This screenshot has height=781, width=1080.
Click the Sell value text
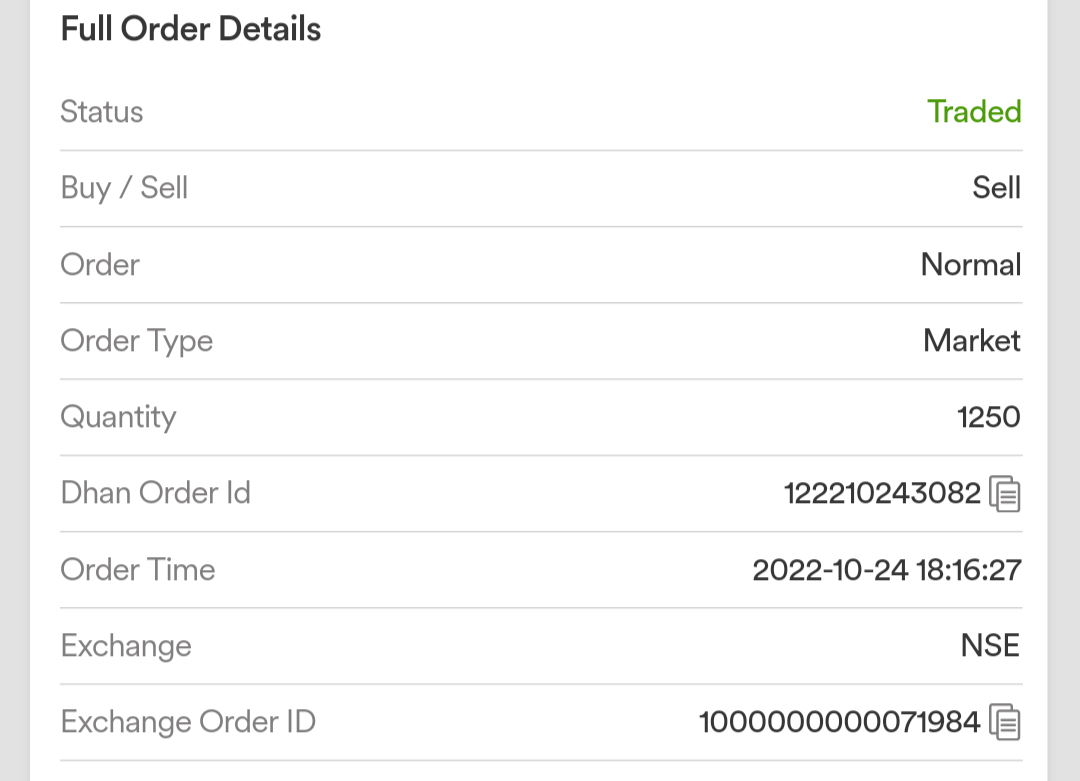pyautogui.click(x=996, y=188)
